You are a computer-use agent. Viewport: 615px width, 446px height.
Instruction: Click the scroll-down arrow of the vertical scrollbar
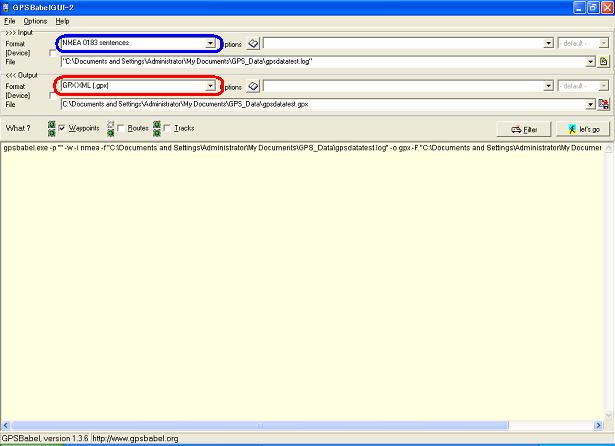click(609, 416)
